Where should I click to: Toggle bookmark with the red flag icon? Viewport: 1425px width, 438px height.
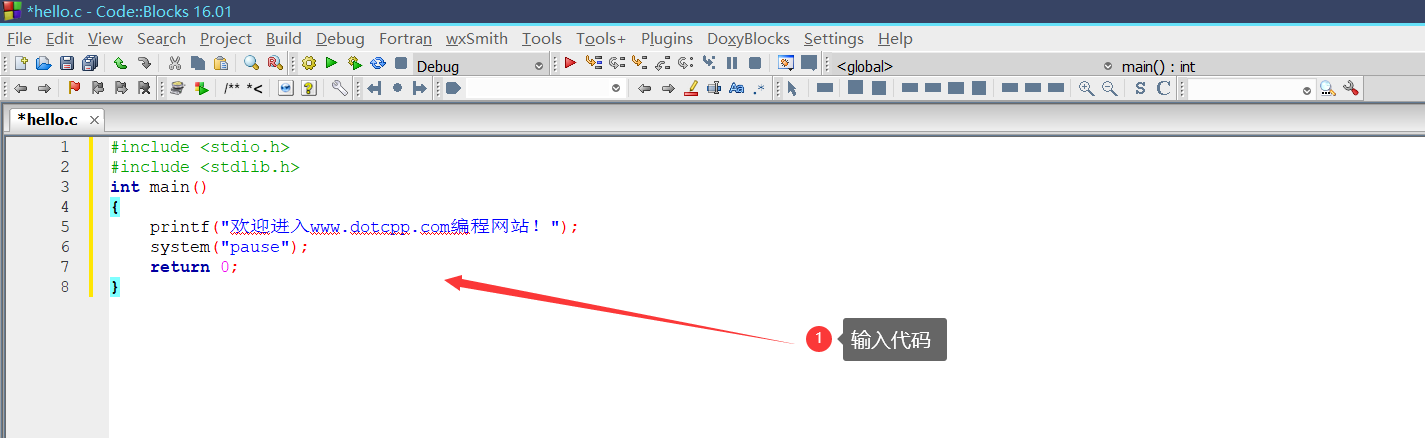(x=74, y=88)
